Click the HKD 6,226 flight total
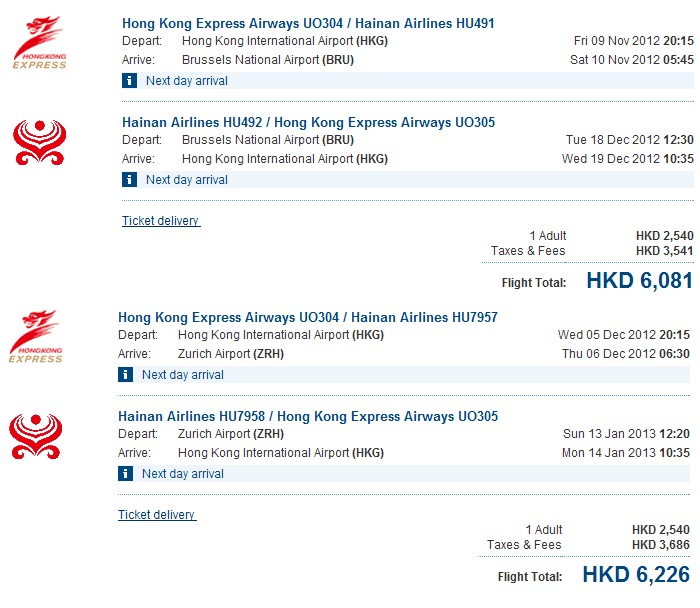The width and height of the screenshot is (700, 608). pyautogui.click(x=635, y=575)
